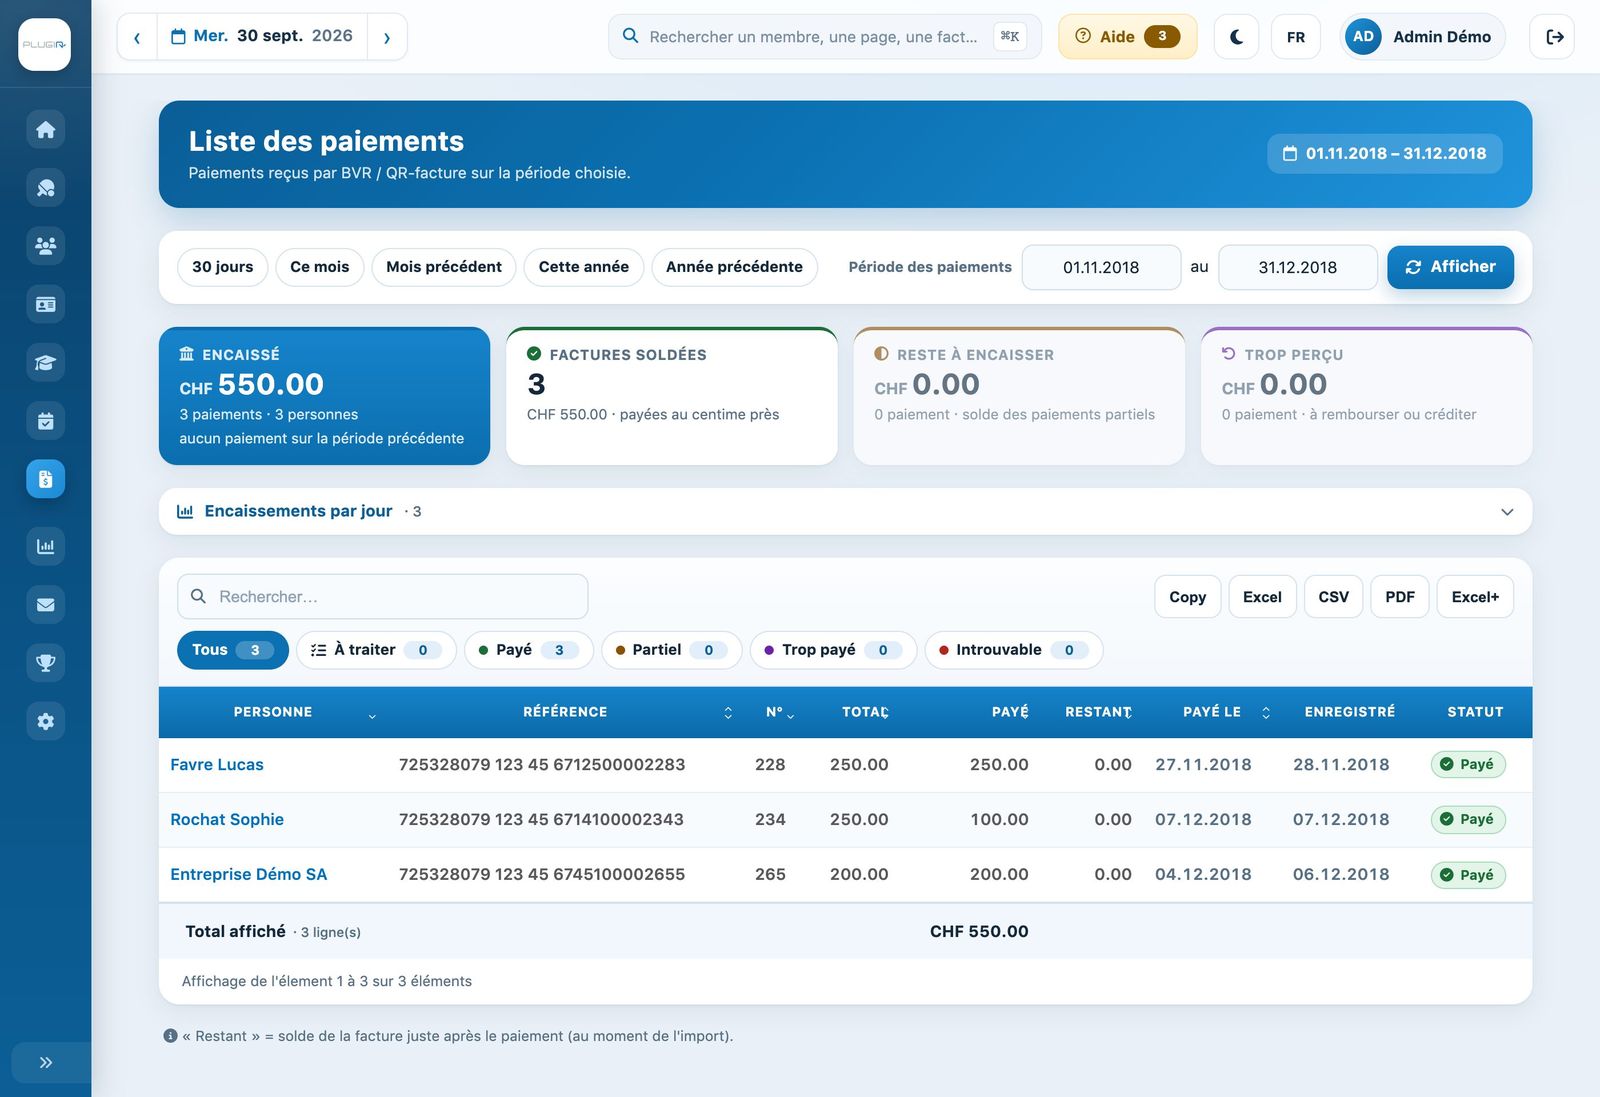Open the 01.11.2018 – 31.12.2018 date range picker

pyautogui.click(x=1385, y=153)
